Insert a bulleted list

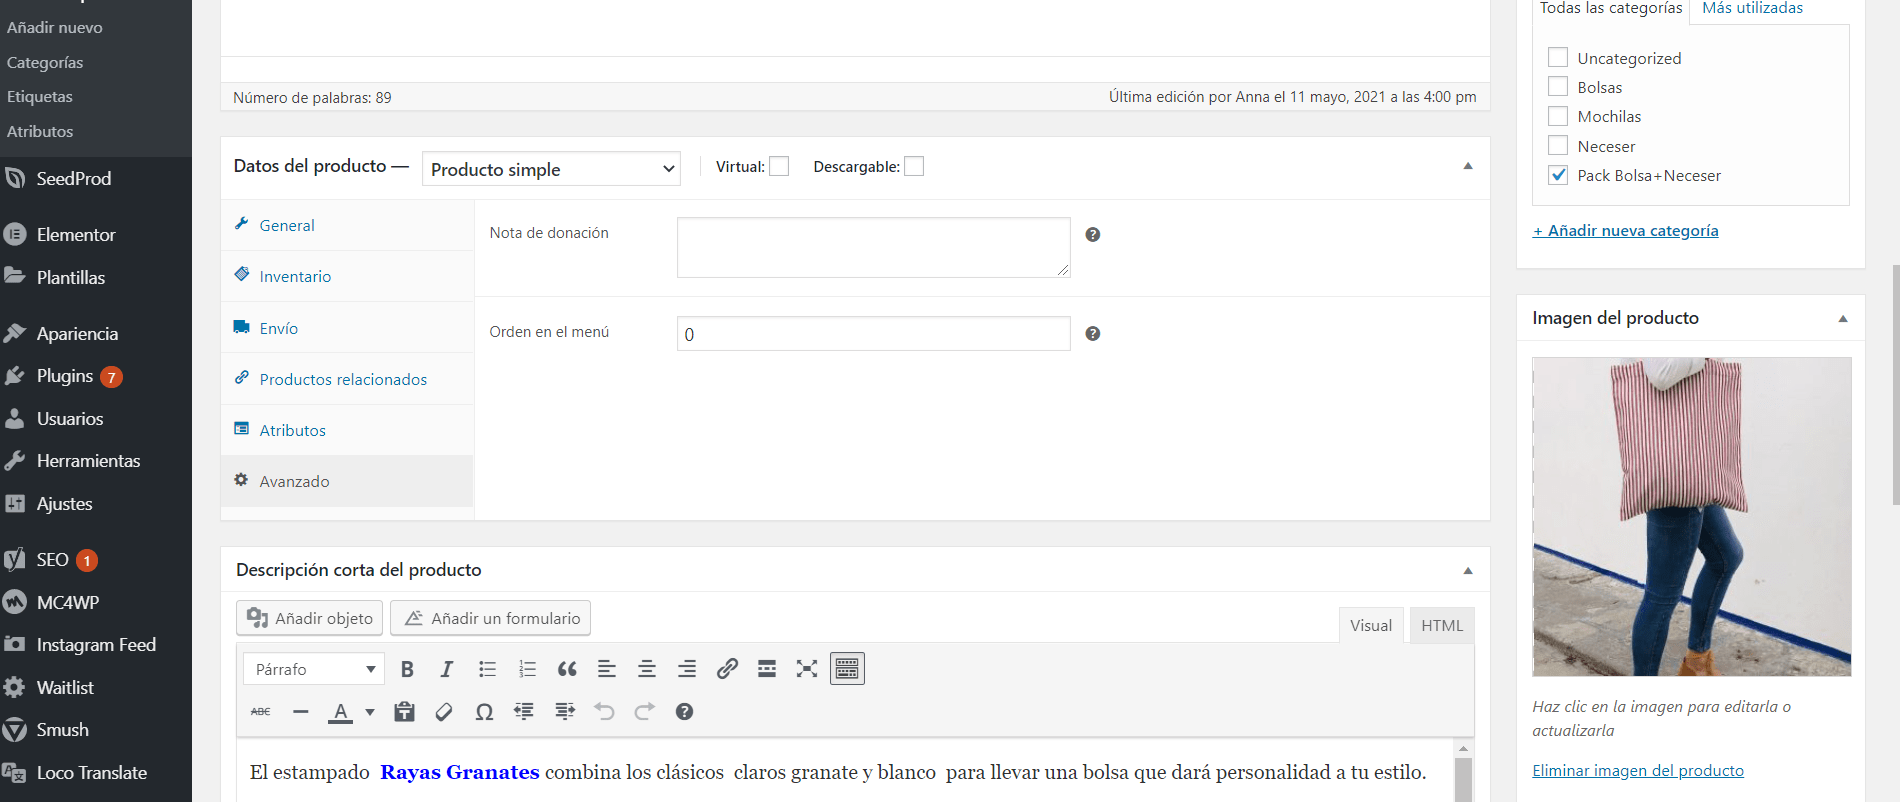pyautogui.click(x=487, y=669)
